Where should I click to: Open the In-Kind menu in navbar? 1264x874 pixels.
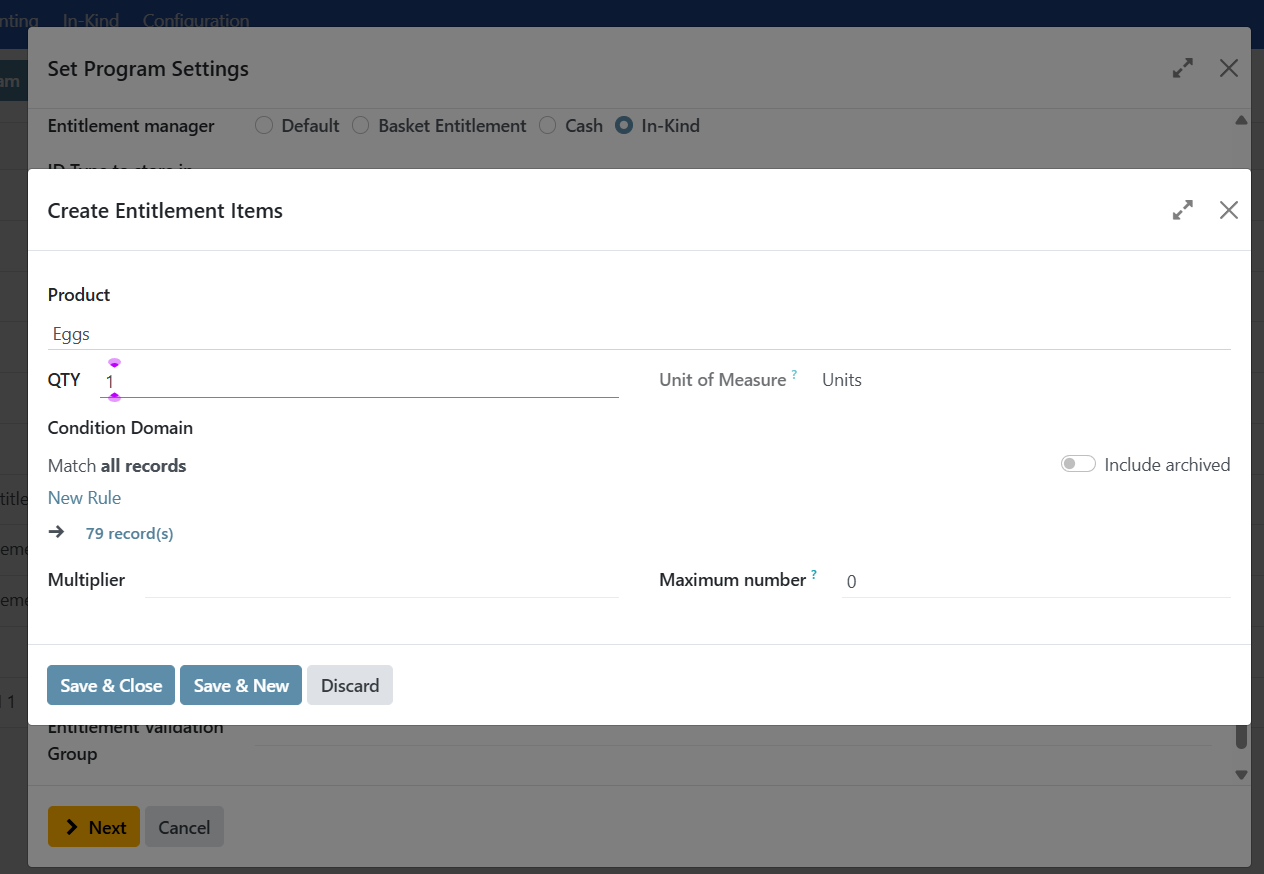91,20
